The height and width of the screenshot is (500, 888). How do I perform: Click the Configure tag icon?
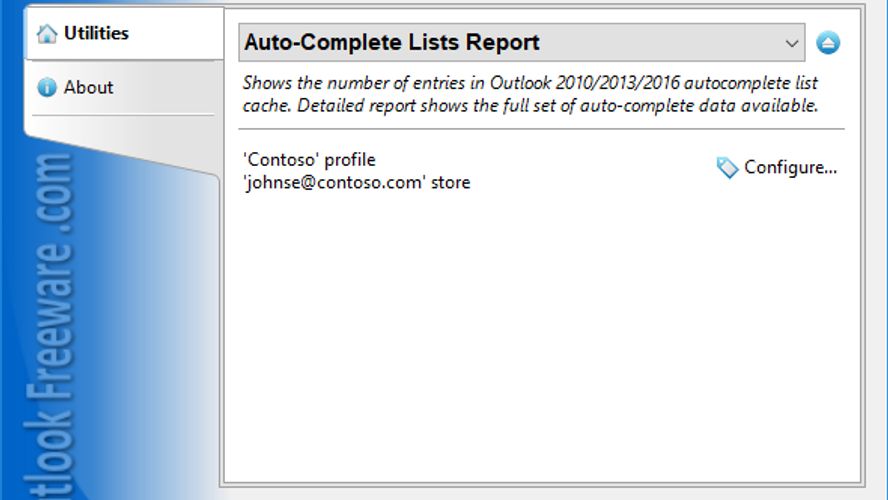coord(727,168)
